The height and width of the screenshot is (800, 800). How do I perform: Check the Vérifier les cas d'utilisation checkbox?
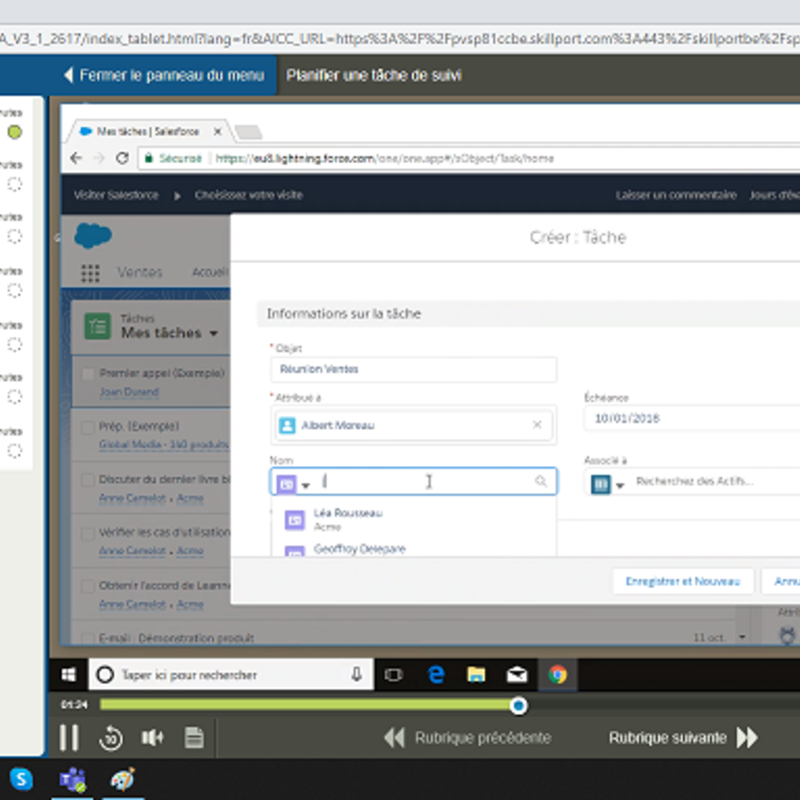[x=88, y=533]
